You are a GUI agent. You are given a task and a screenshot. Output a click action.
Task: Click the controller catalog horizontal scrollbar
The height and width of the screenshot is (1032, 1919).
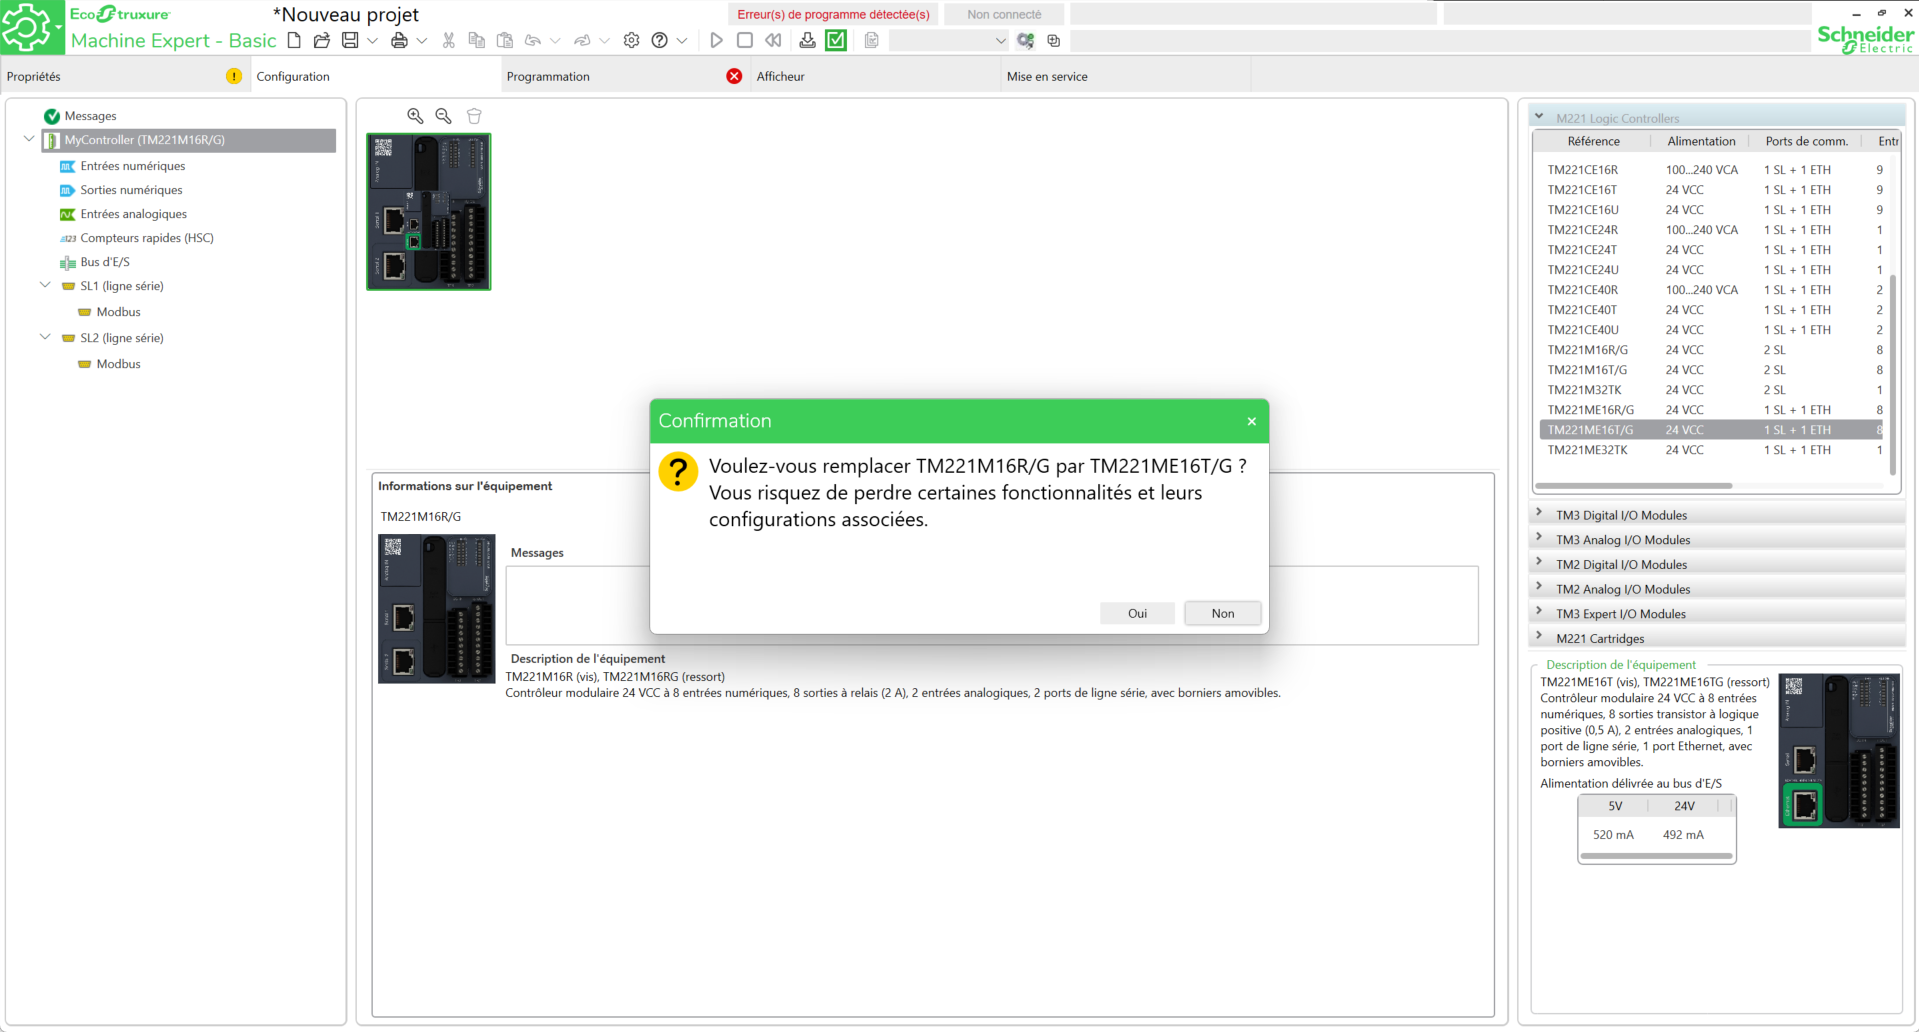tap(1633, 486)
